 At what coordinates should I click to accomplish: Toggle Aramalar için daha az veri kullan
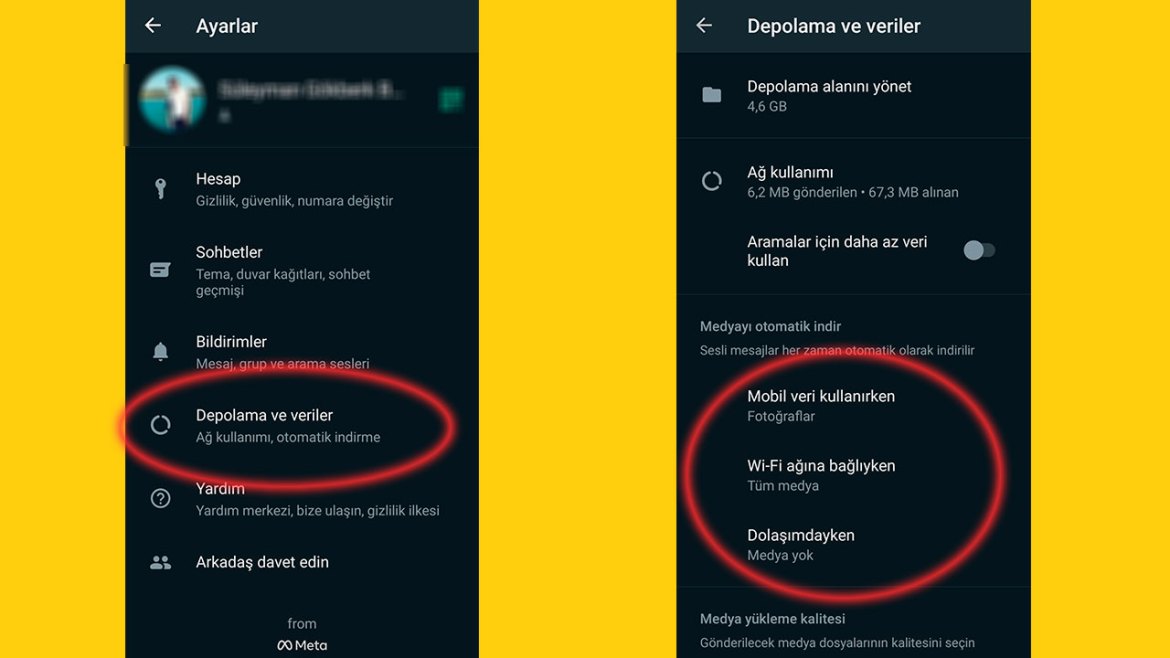(x=978, y=251)
